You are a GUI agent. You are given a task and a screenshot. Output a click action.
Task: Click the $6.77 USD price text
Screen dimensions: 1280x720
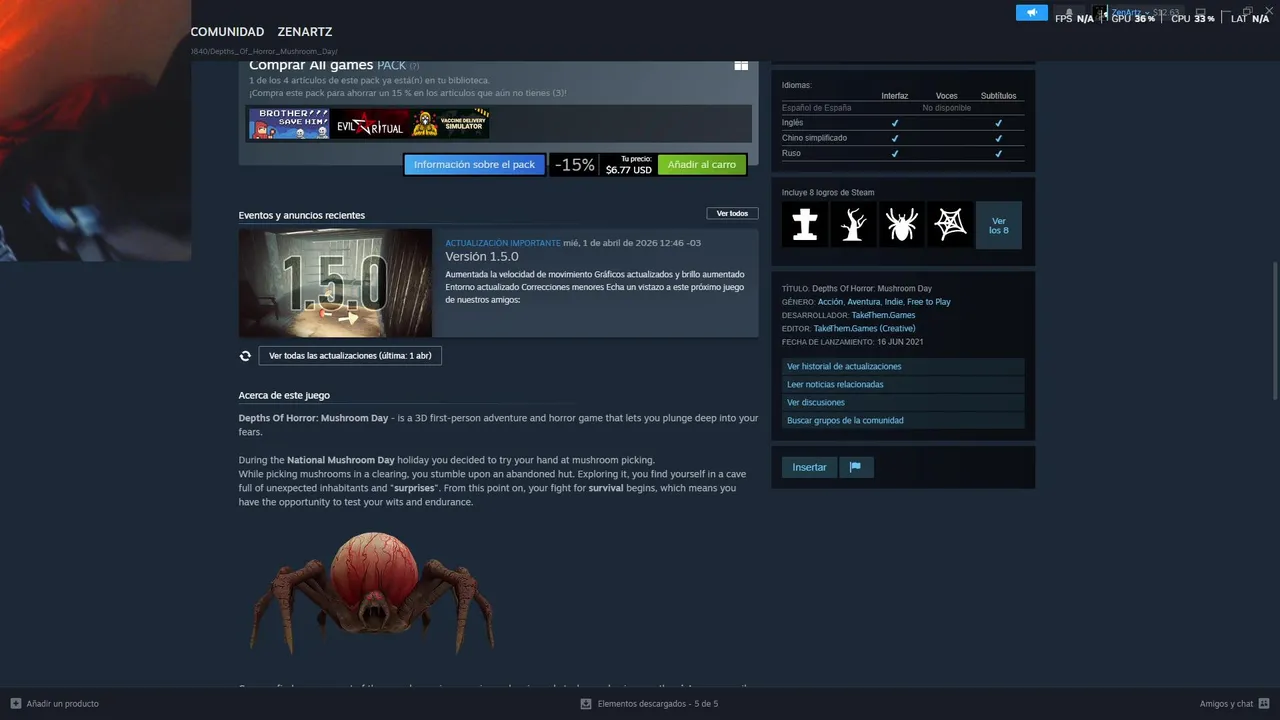(629, 170)
